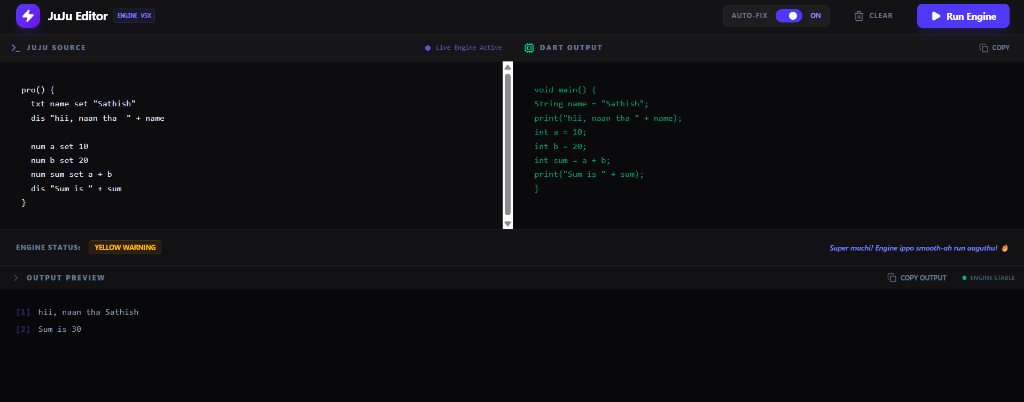Click the source line 'num b set 20'
Viewport: 1024px width, 402px height.
point(59,160)
